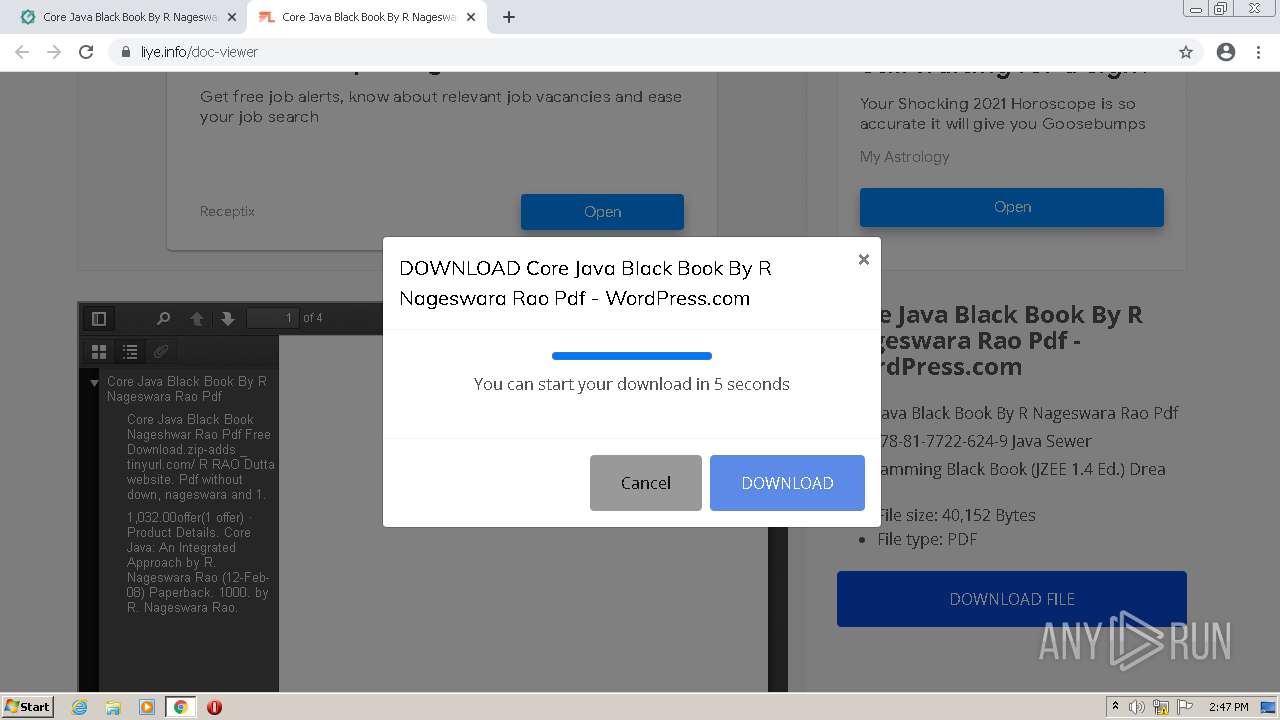This screenshot has width=1280, height=720.
Task: Open a new browser tab
Action: click(509, 17)
